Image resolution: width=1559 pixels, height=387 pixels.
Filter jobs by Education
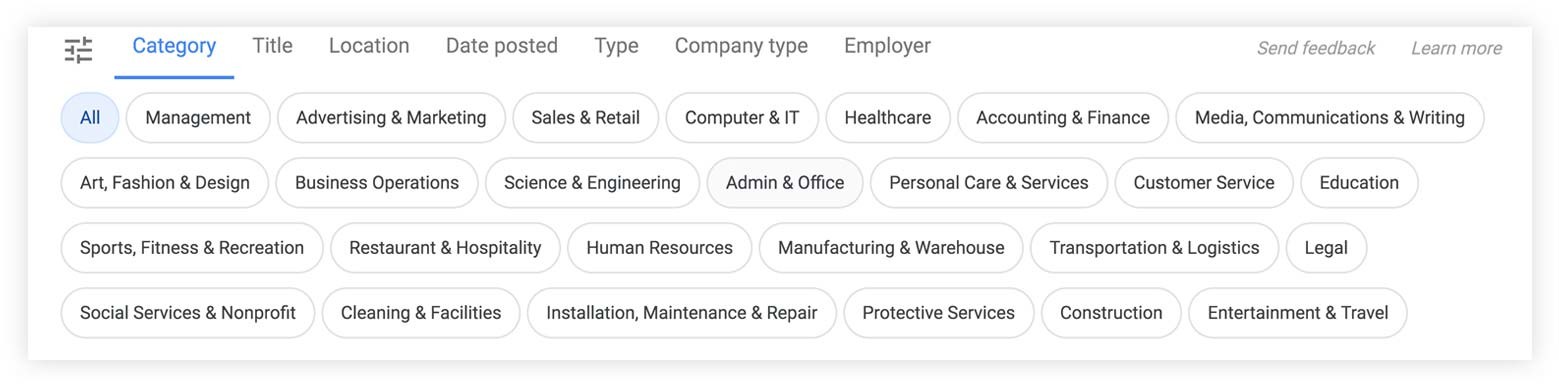click(x=1359, y=183)
